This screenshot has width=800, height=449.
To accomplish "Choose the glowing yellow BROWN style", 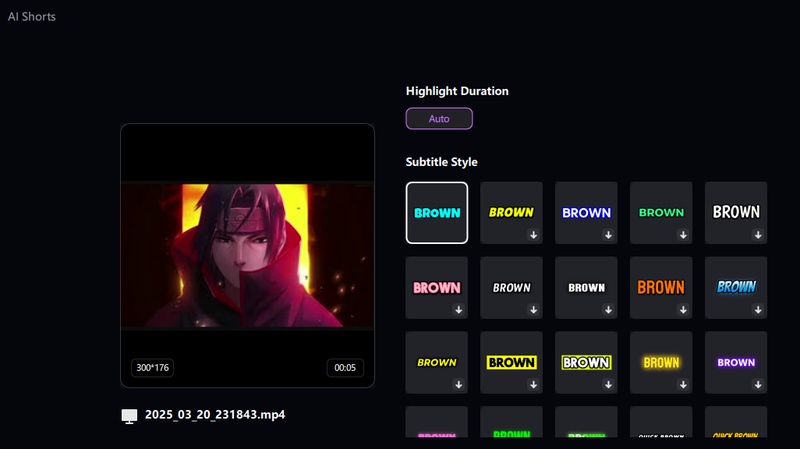I will [x=661, y=362].
